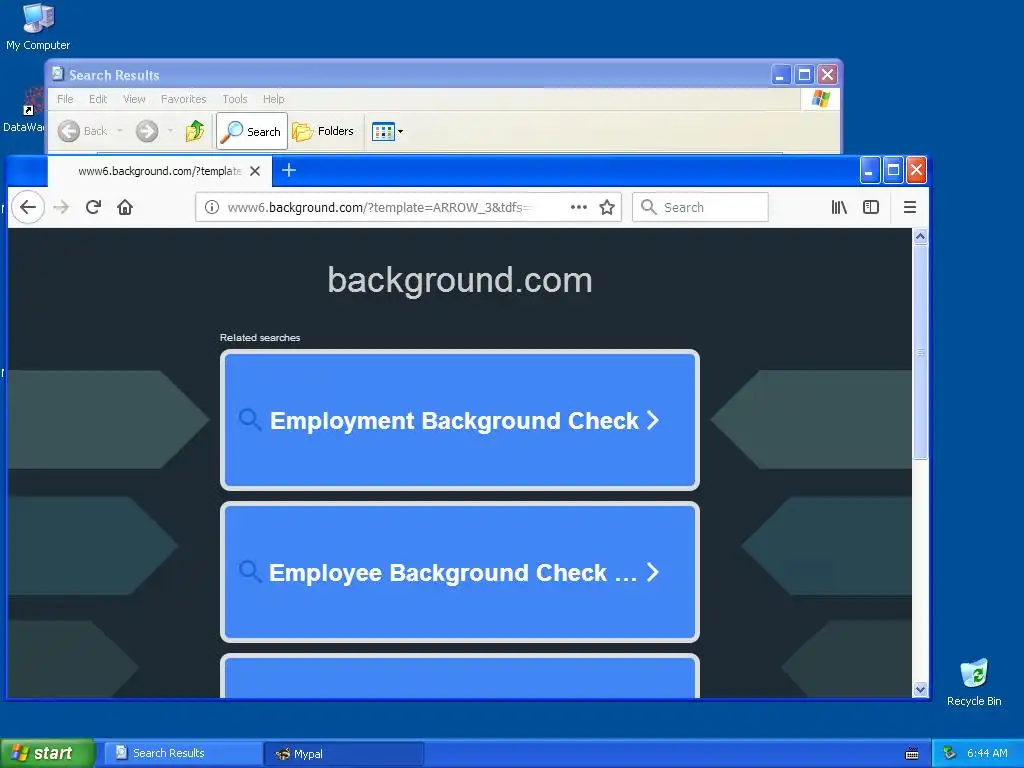This screenshot has width=1024, height=768.
Task: Open the Views dropdown button
Action: pyautogui.click(x=387, y=131)
